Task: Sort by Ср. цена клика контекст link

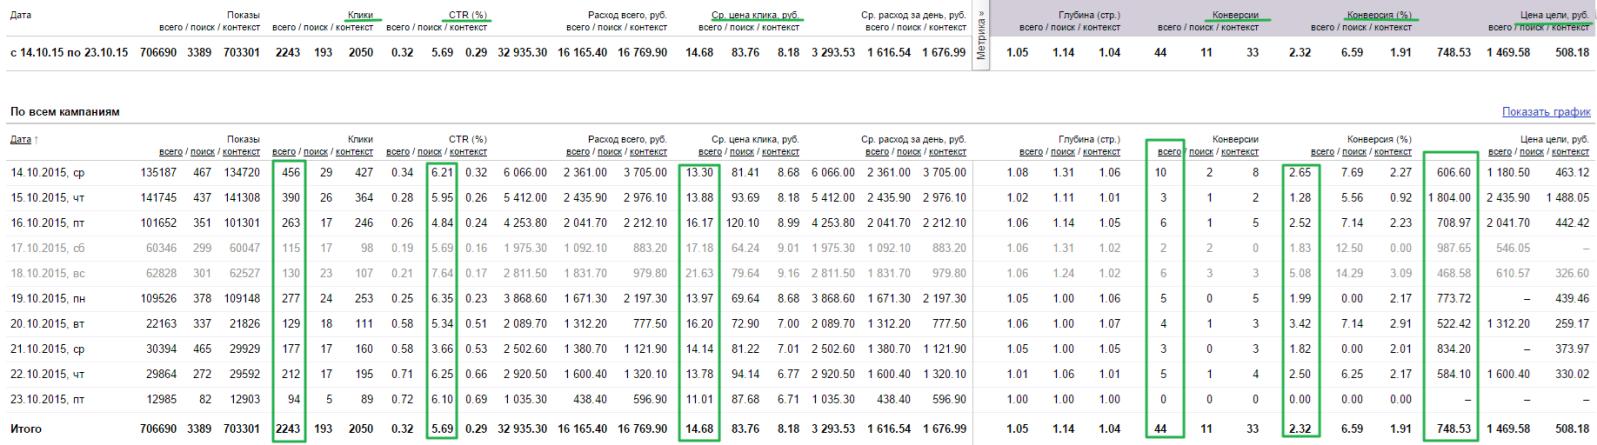Action: pos(780,152)
